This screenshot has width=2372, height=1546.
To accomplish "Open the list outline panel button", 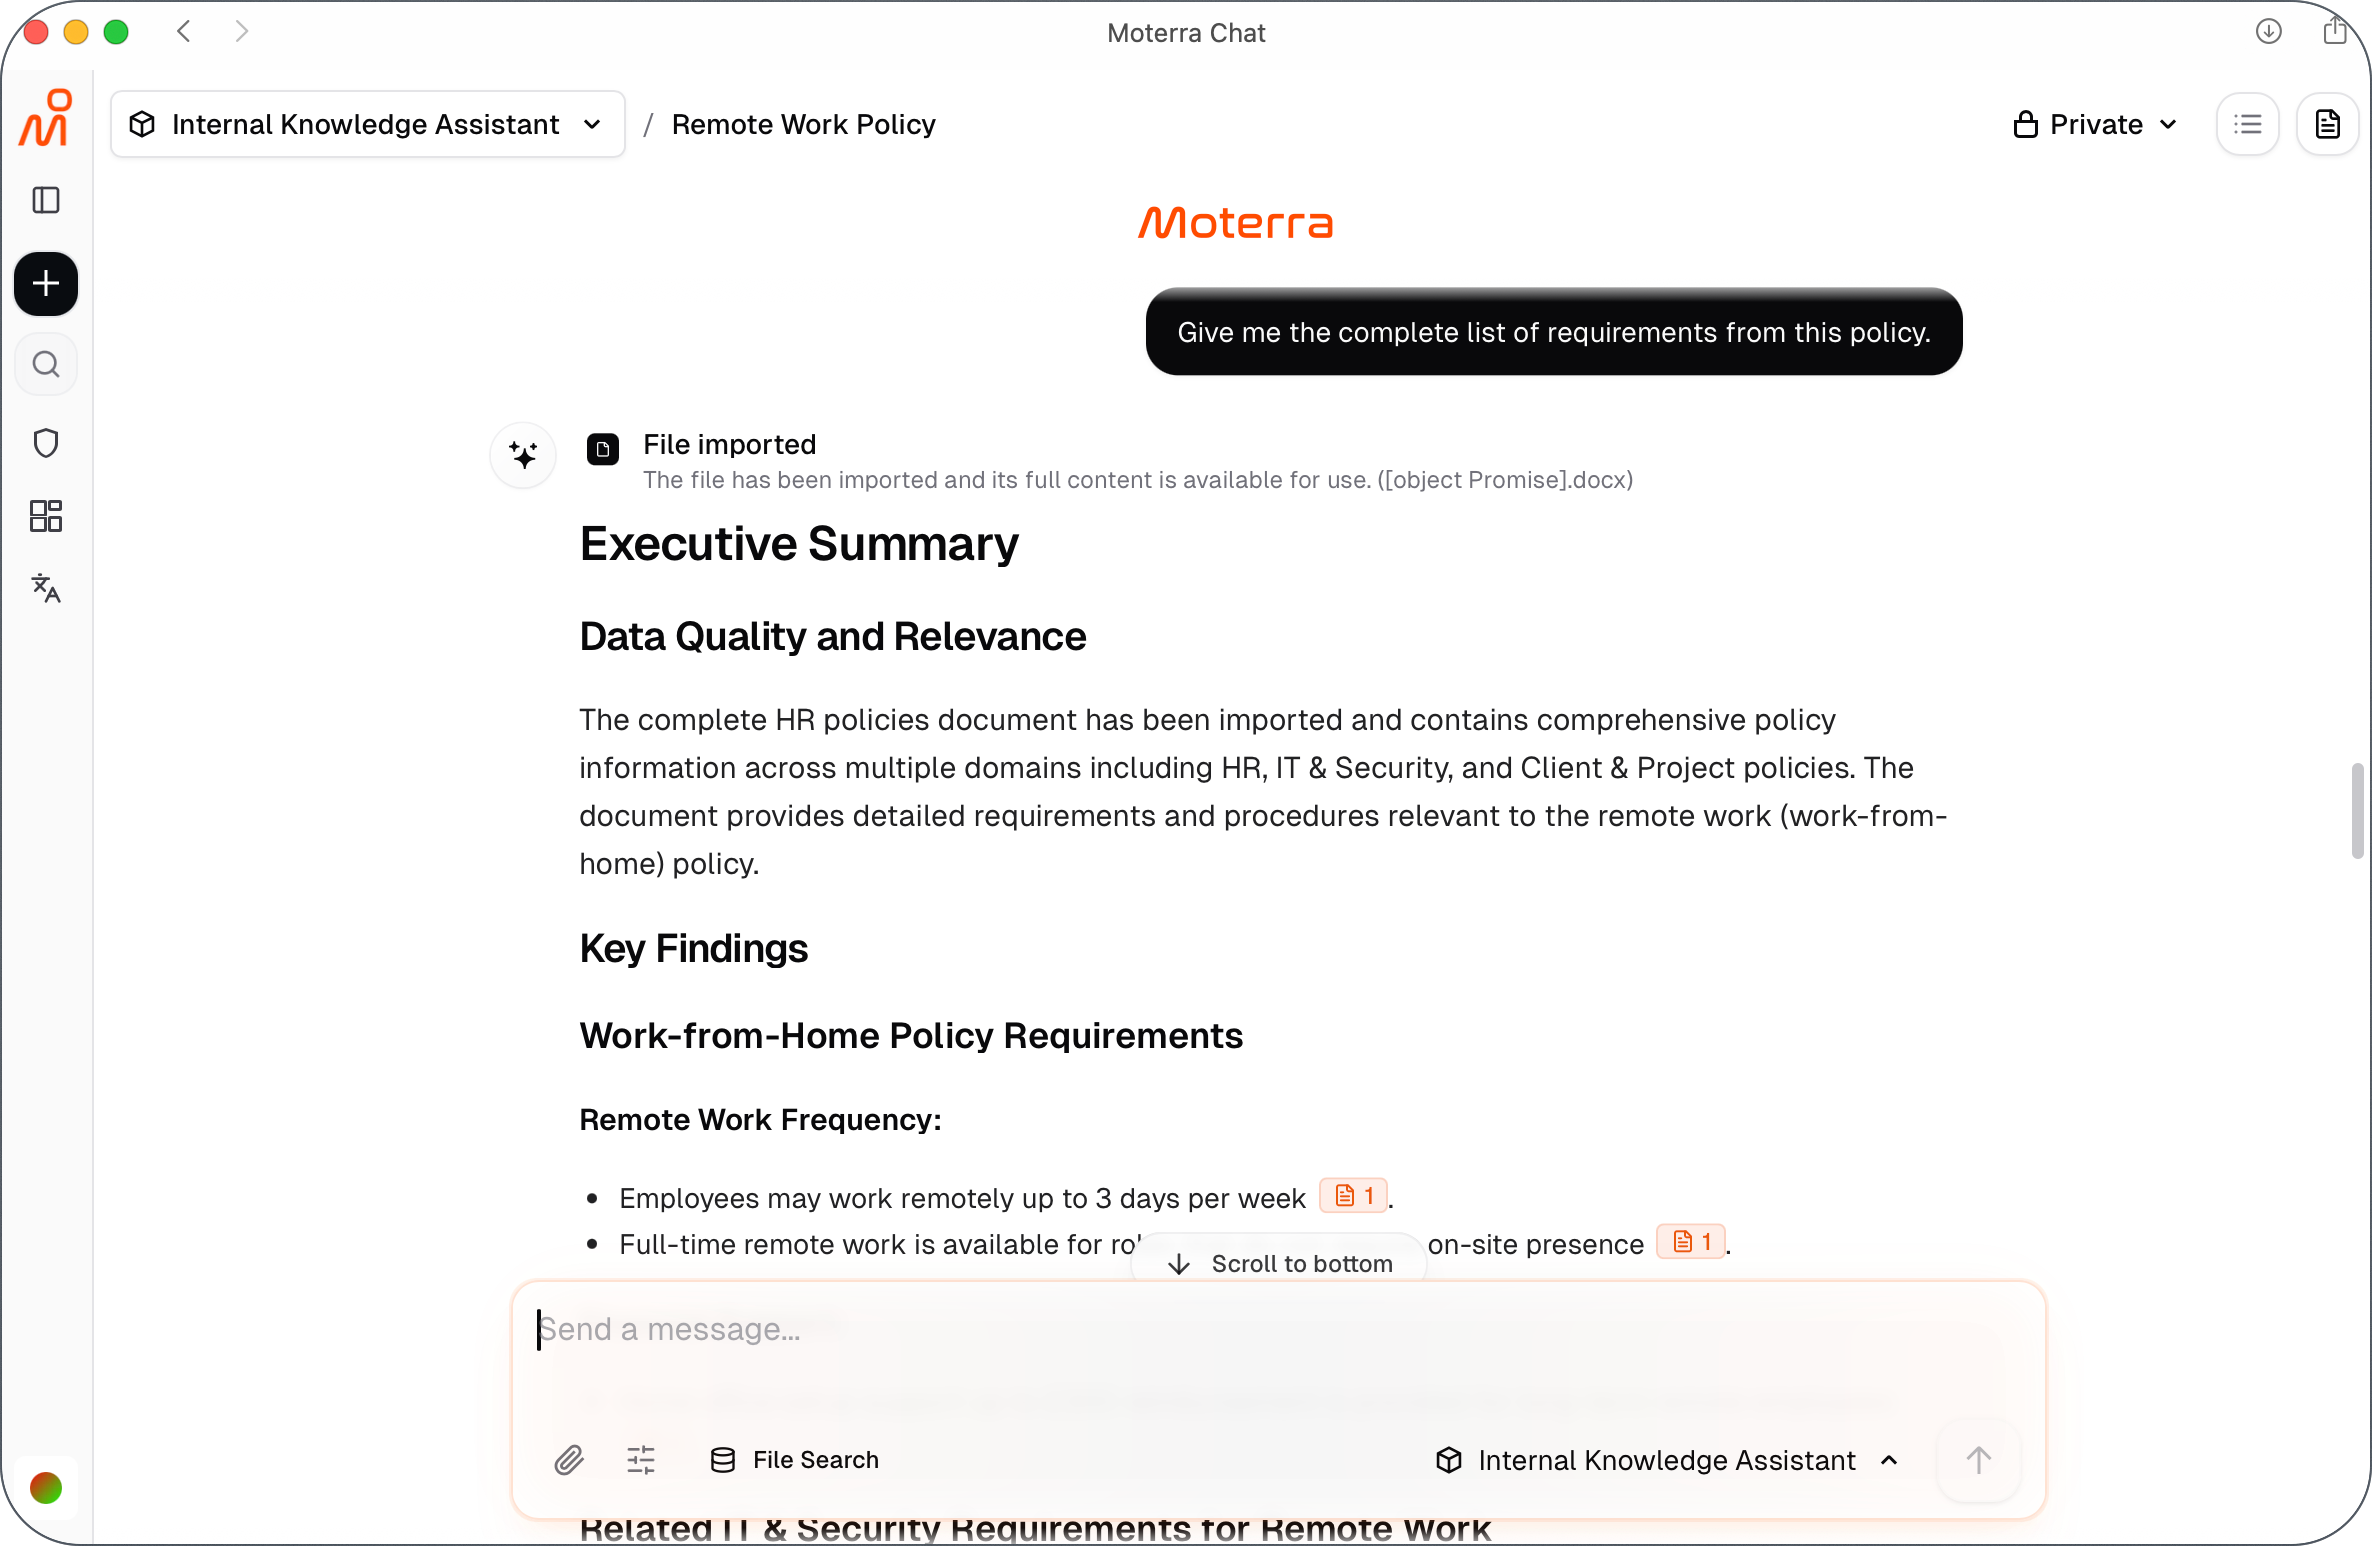I will click(2248, 124).
